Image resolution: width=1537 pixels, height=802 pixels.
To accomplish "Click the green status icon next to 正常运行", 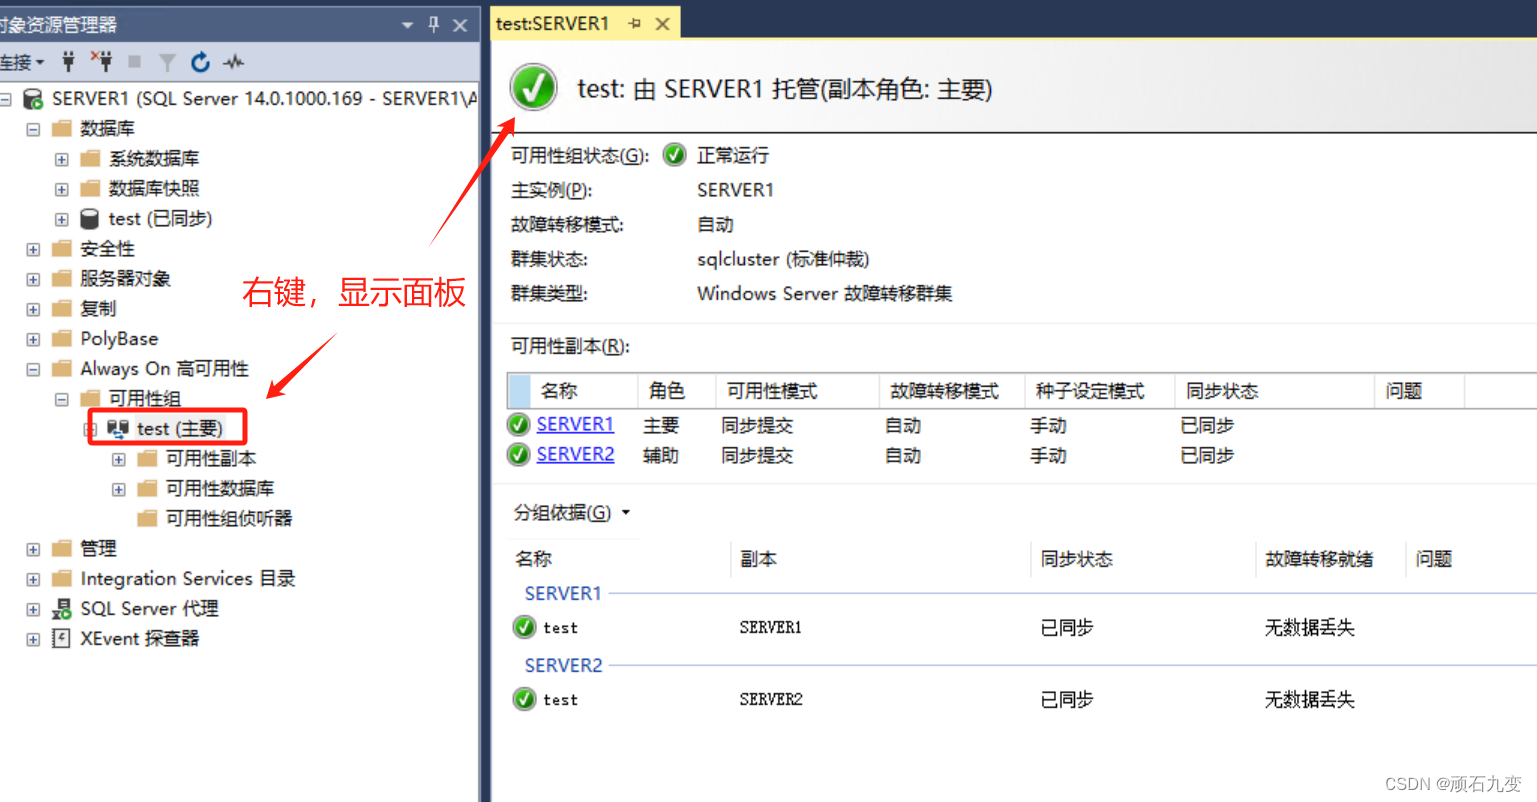I will point(675,155).
